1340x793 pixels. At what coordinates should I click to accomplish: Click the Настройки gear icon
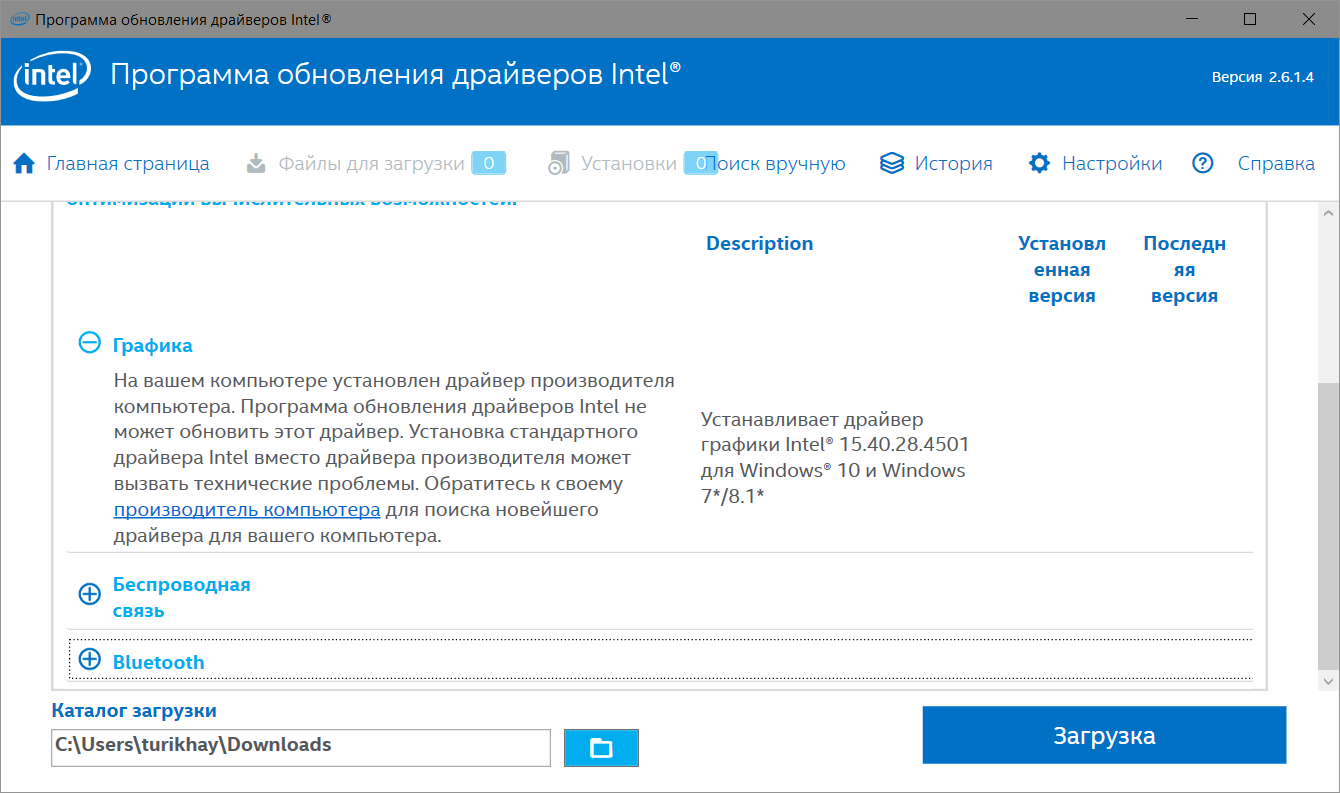click(1040, 163)
